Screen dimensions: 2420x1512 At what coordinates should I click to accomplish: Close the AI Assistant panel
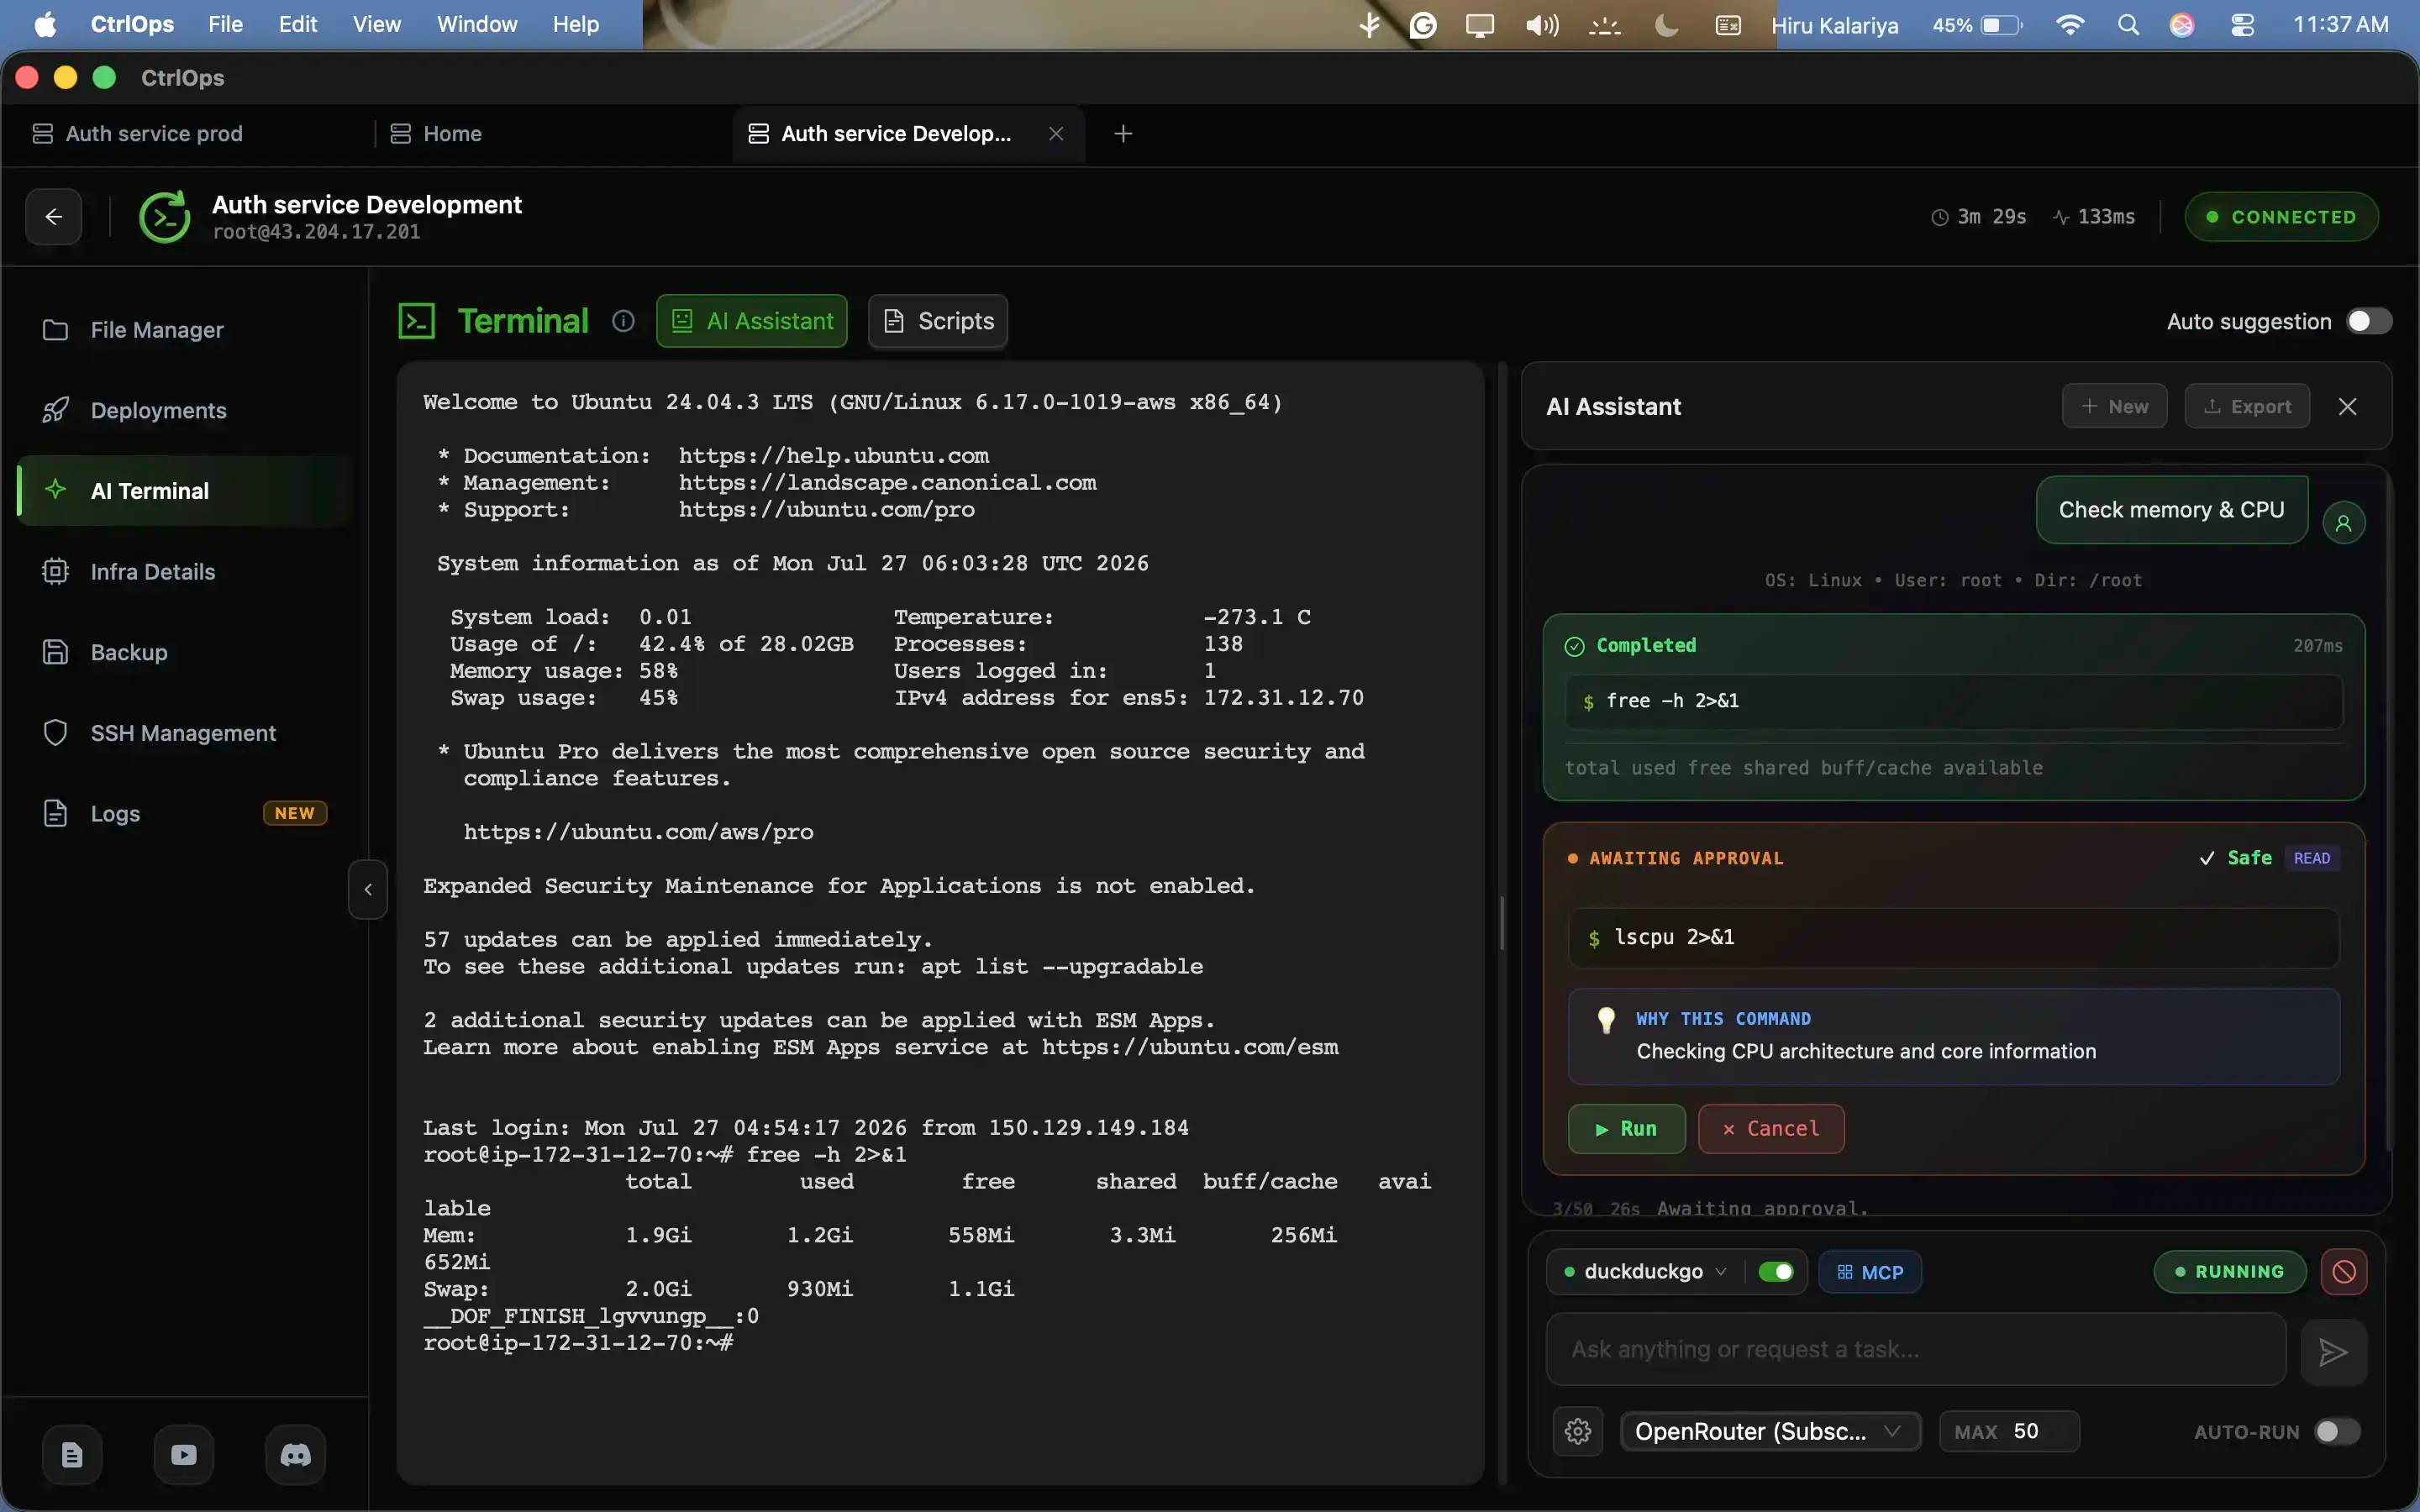(x=2348, y=406)
